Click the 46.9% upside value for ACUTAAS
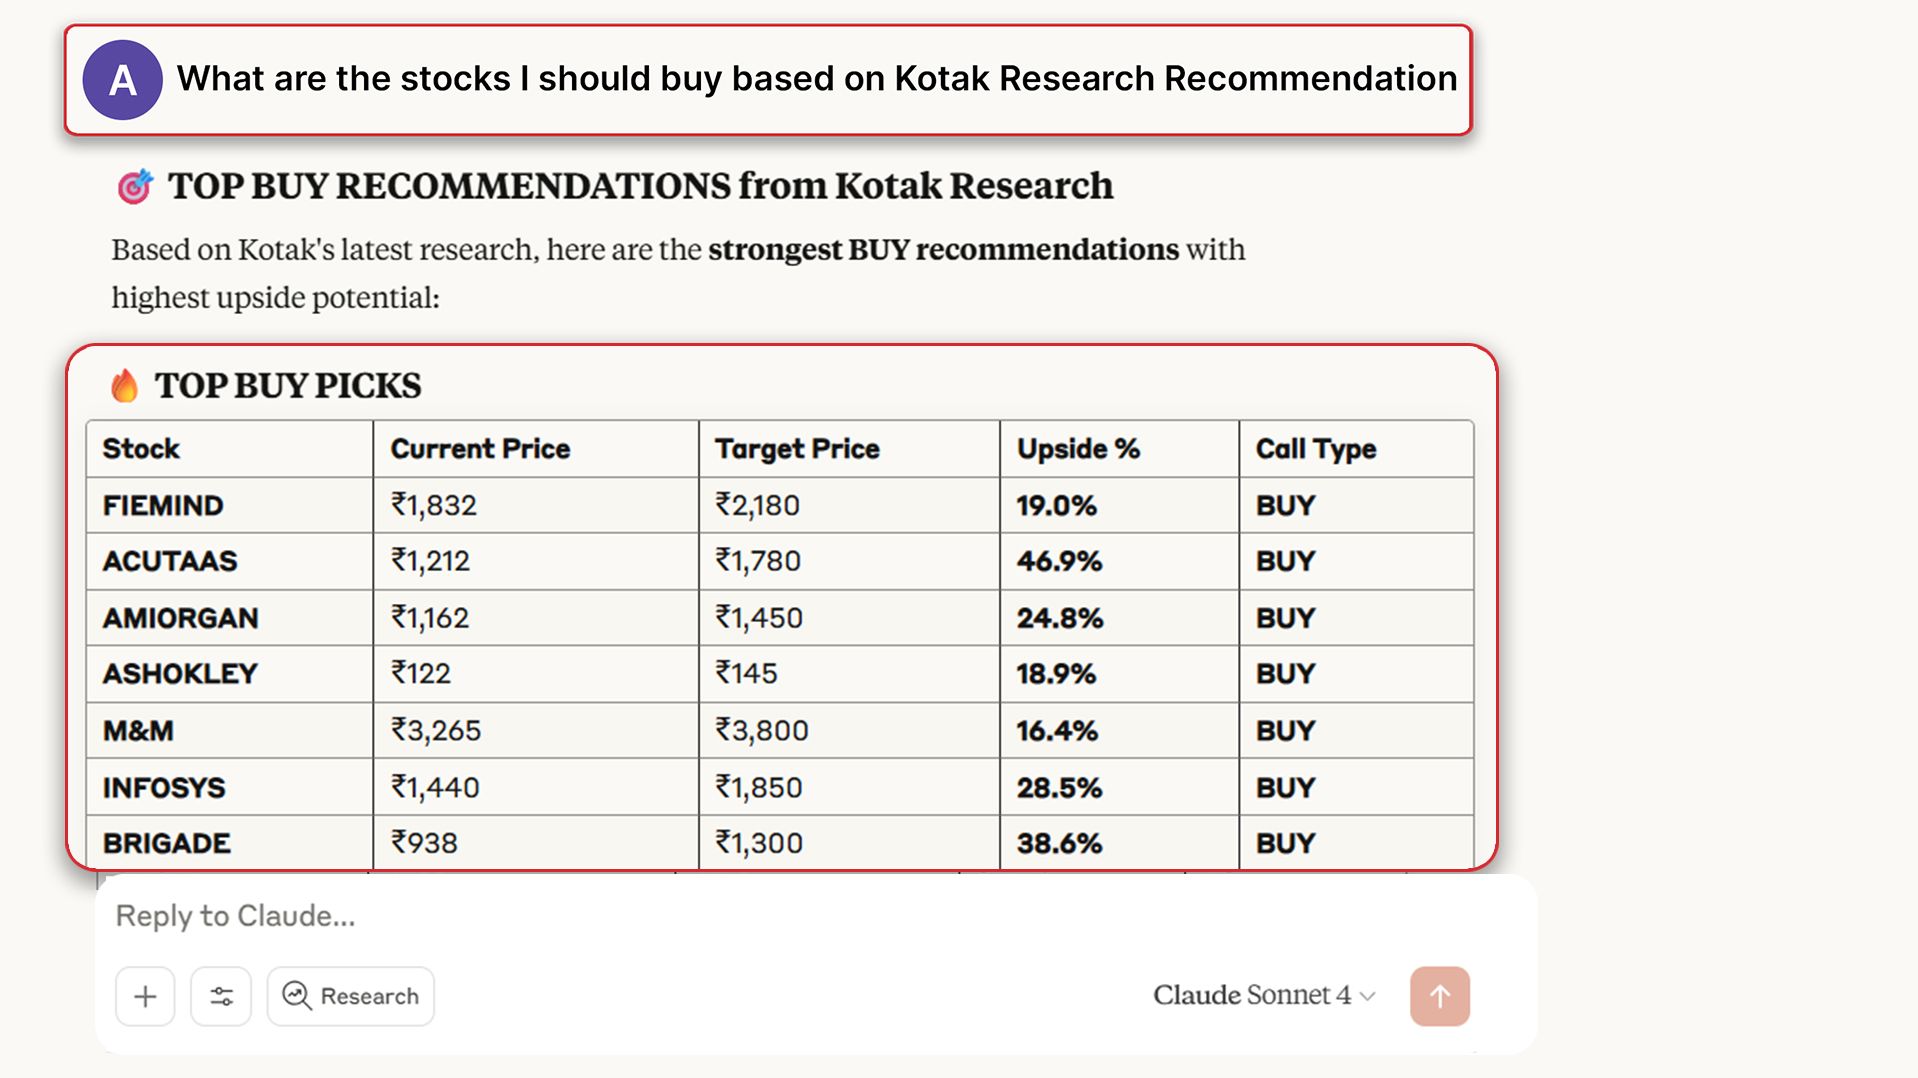The width and height of the screenshot is (1918, 1078). 1060,561
